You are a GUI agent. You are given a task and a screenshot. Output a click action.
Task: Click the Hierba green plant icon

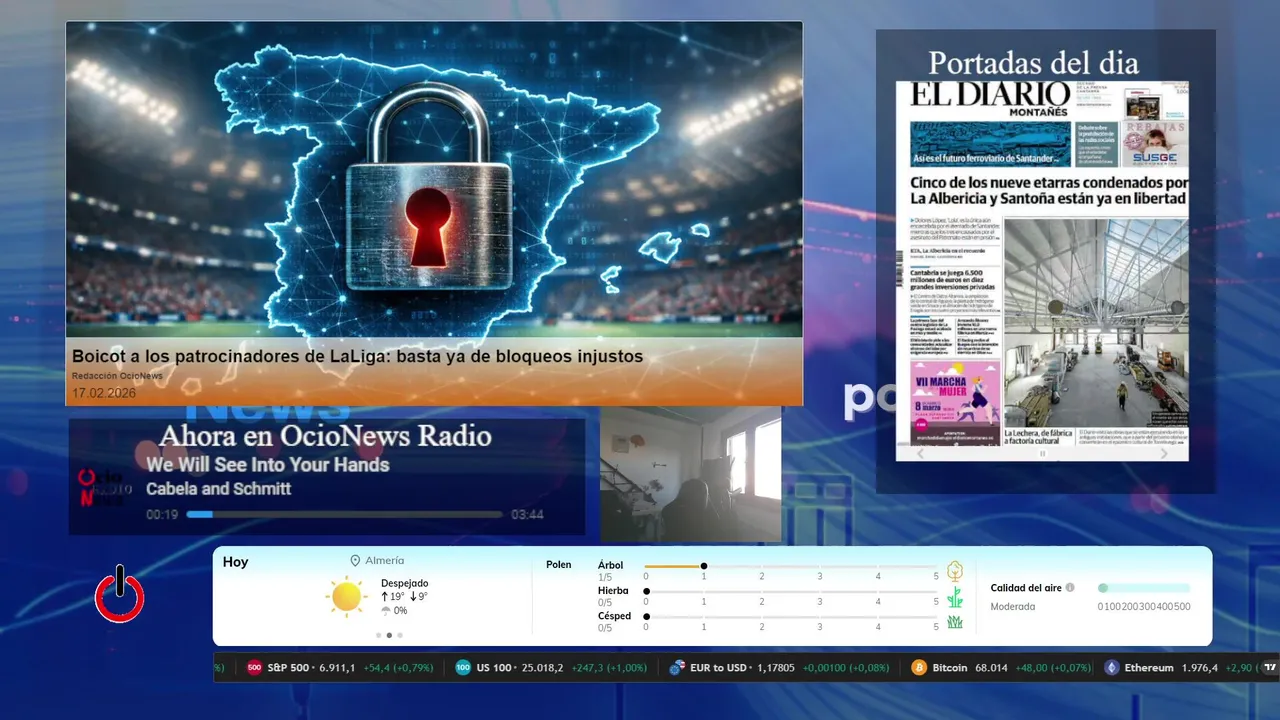tap(955, 597)
